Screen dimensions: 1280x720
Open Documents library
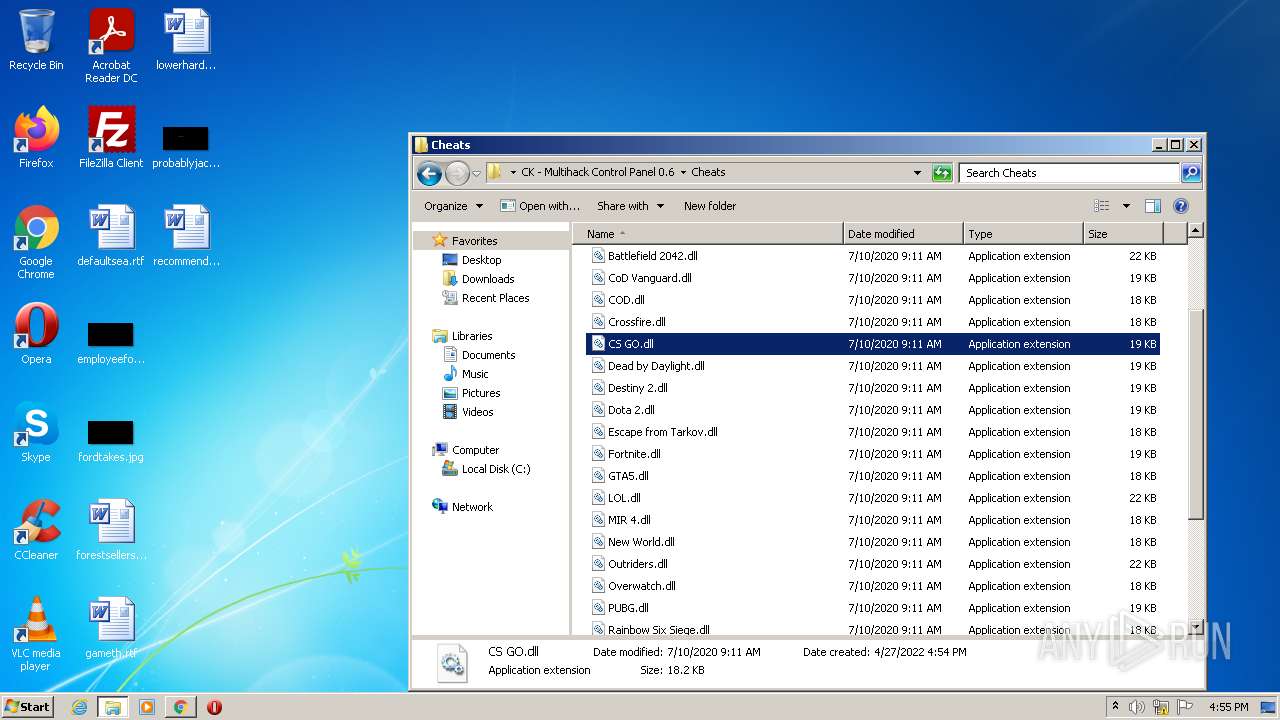pos(488,355)
